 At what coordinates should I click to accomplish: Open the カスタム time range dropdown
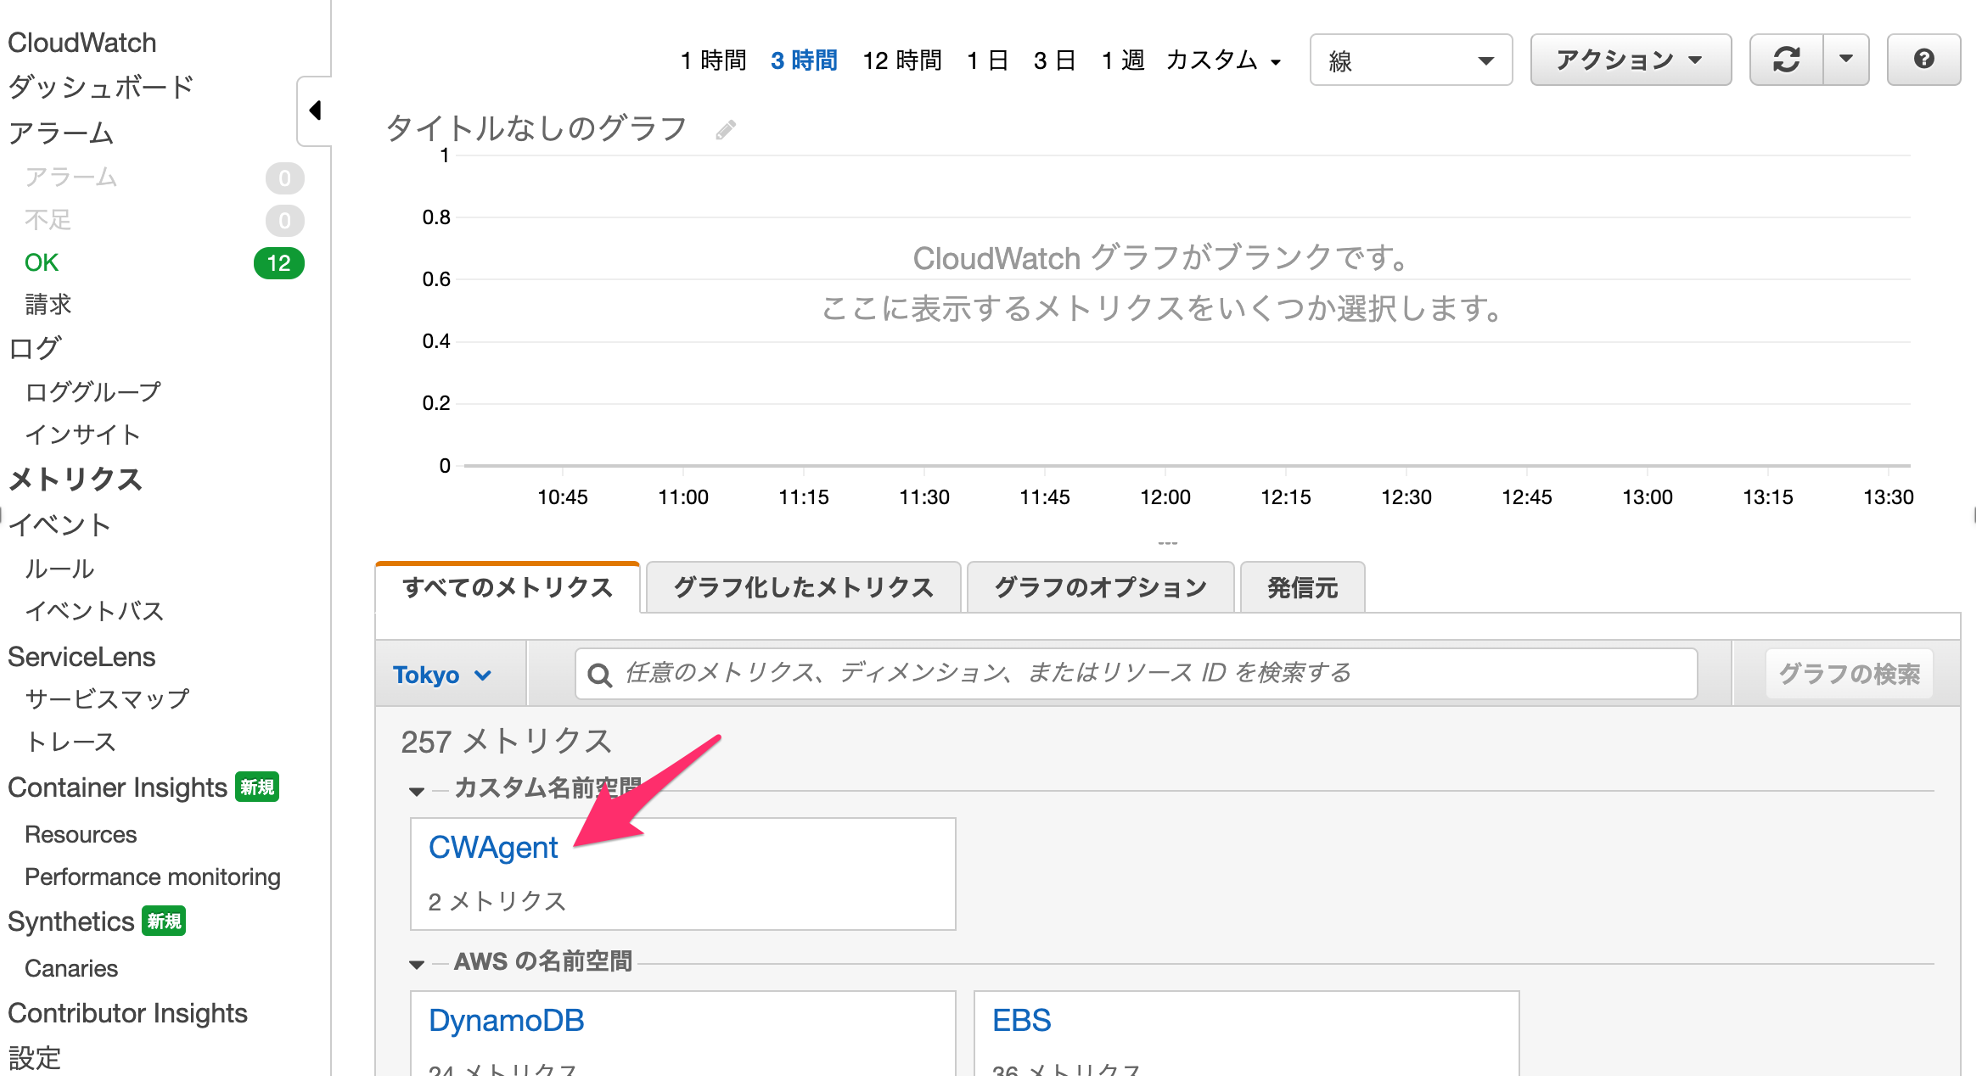1223,61
